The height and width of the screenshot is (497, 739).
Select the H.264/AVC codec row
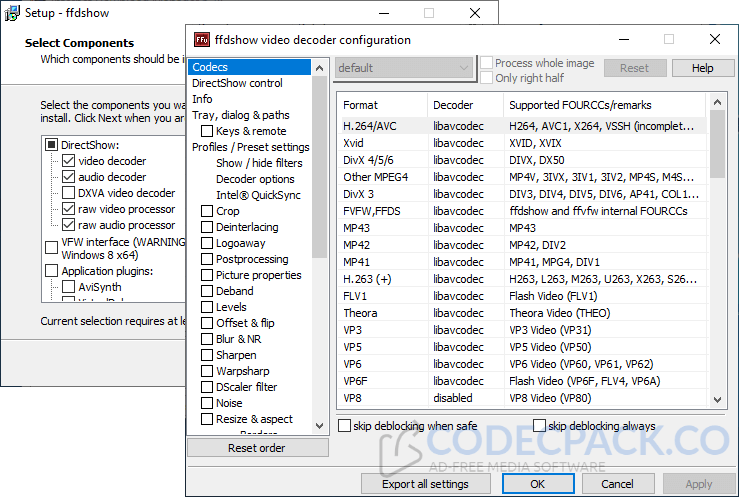(522, 126)
